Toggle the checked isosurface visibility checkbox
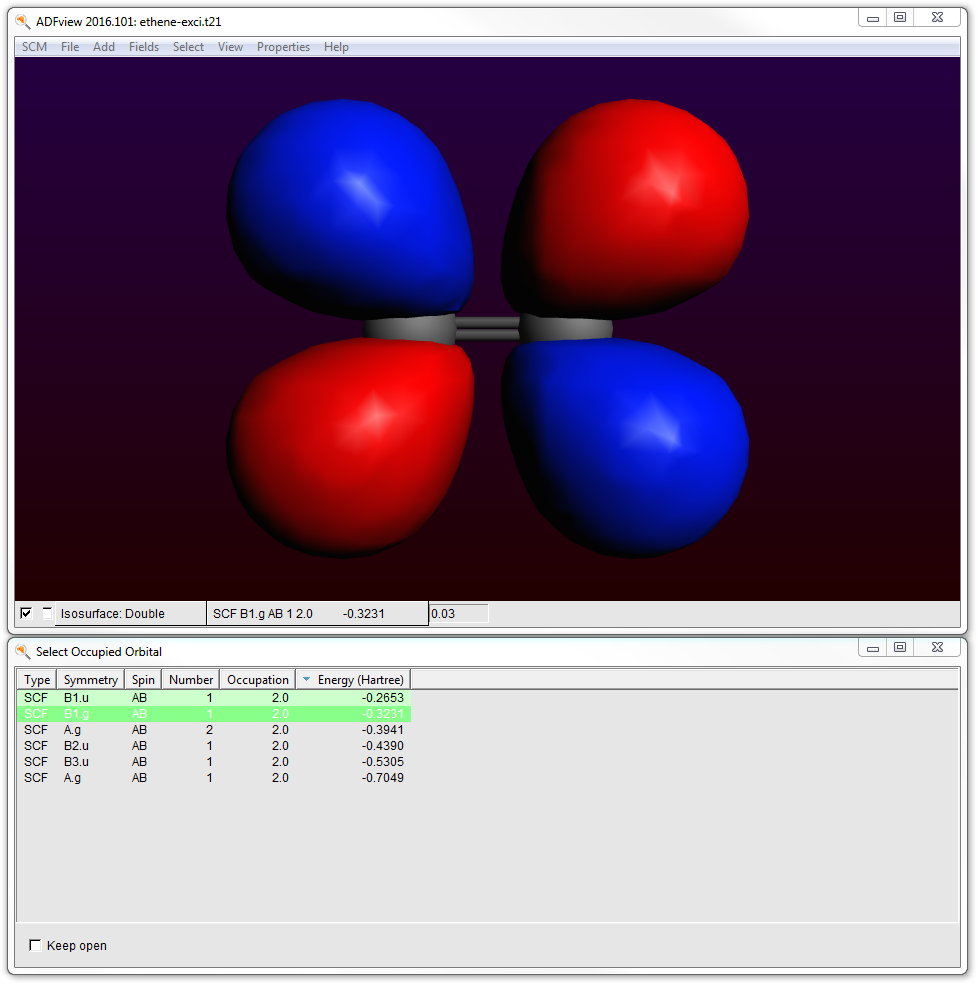 pyautogui.click(x=26, y=613)
